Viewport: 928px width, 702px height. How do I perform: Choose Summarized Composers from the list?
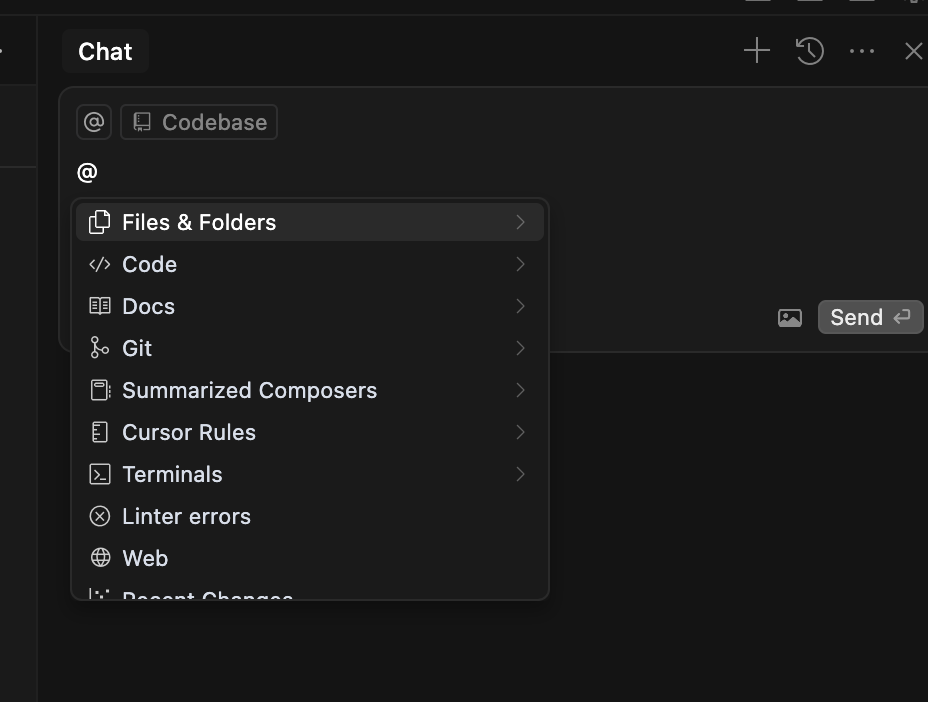coord(249,390)
